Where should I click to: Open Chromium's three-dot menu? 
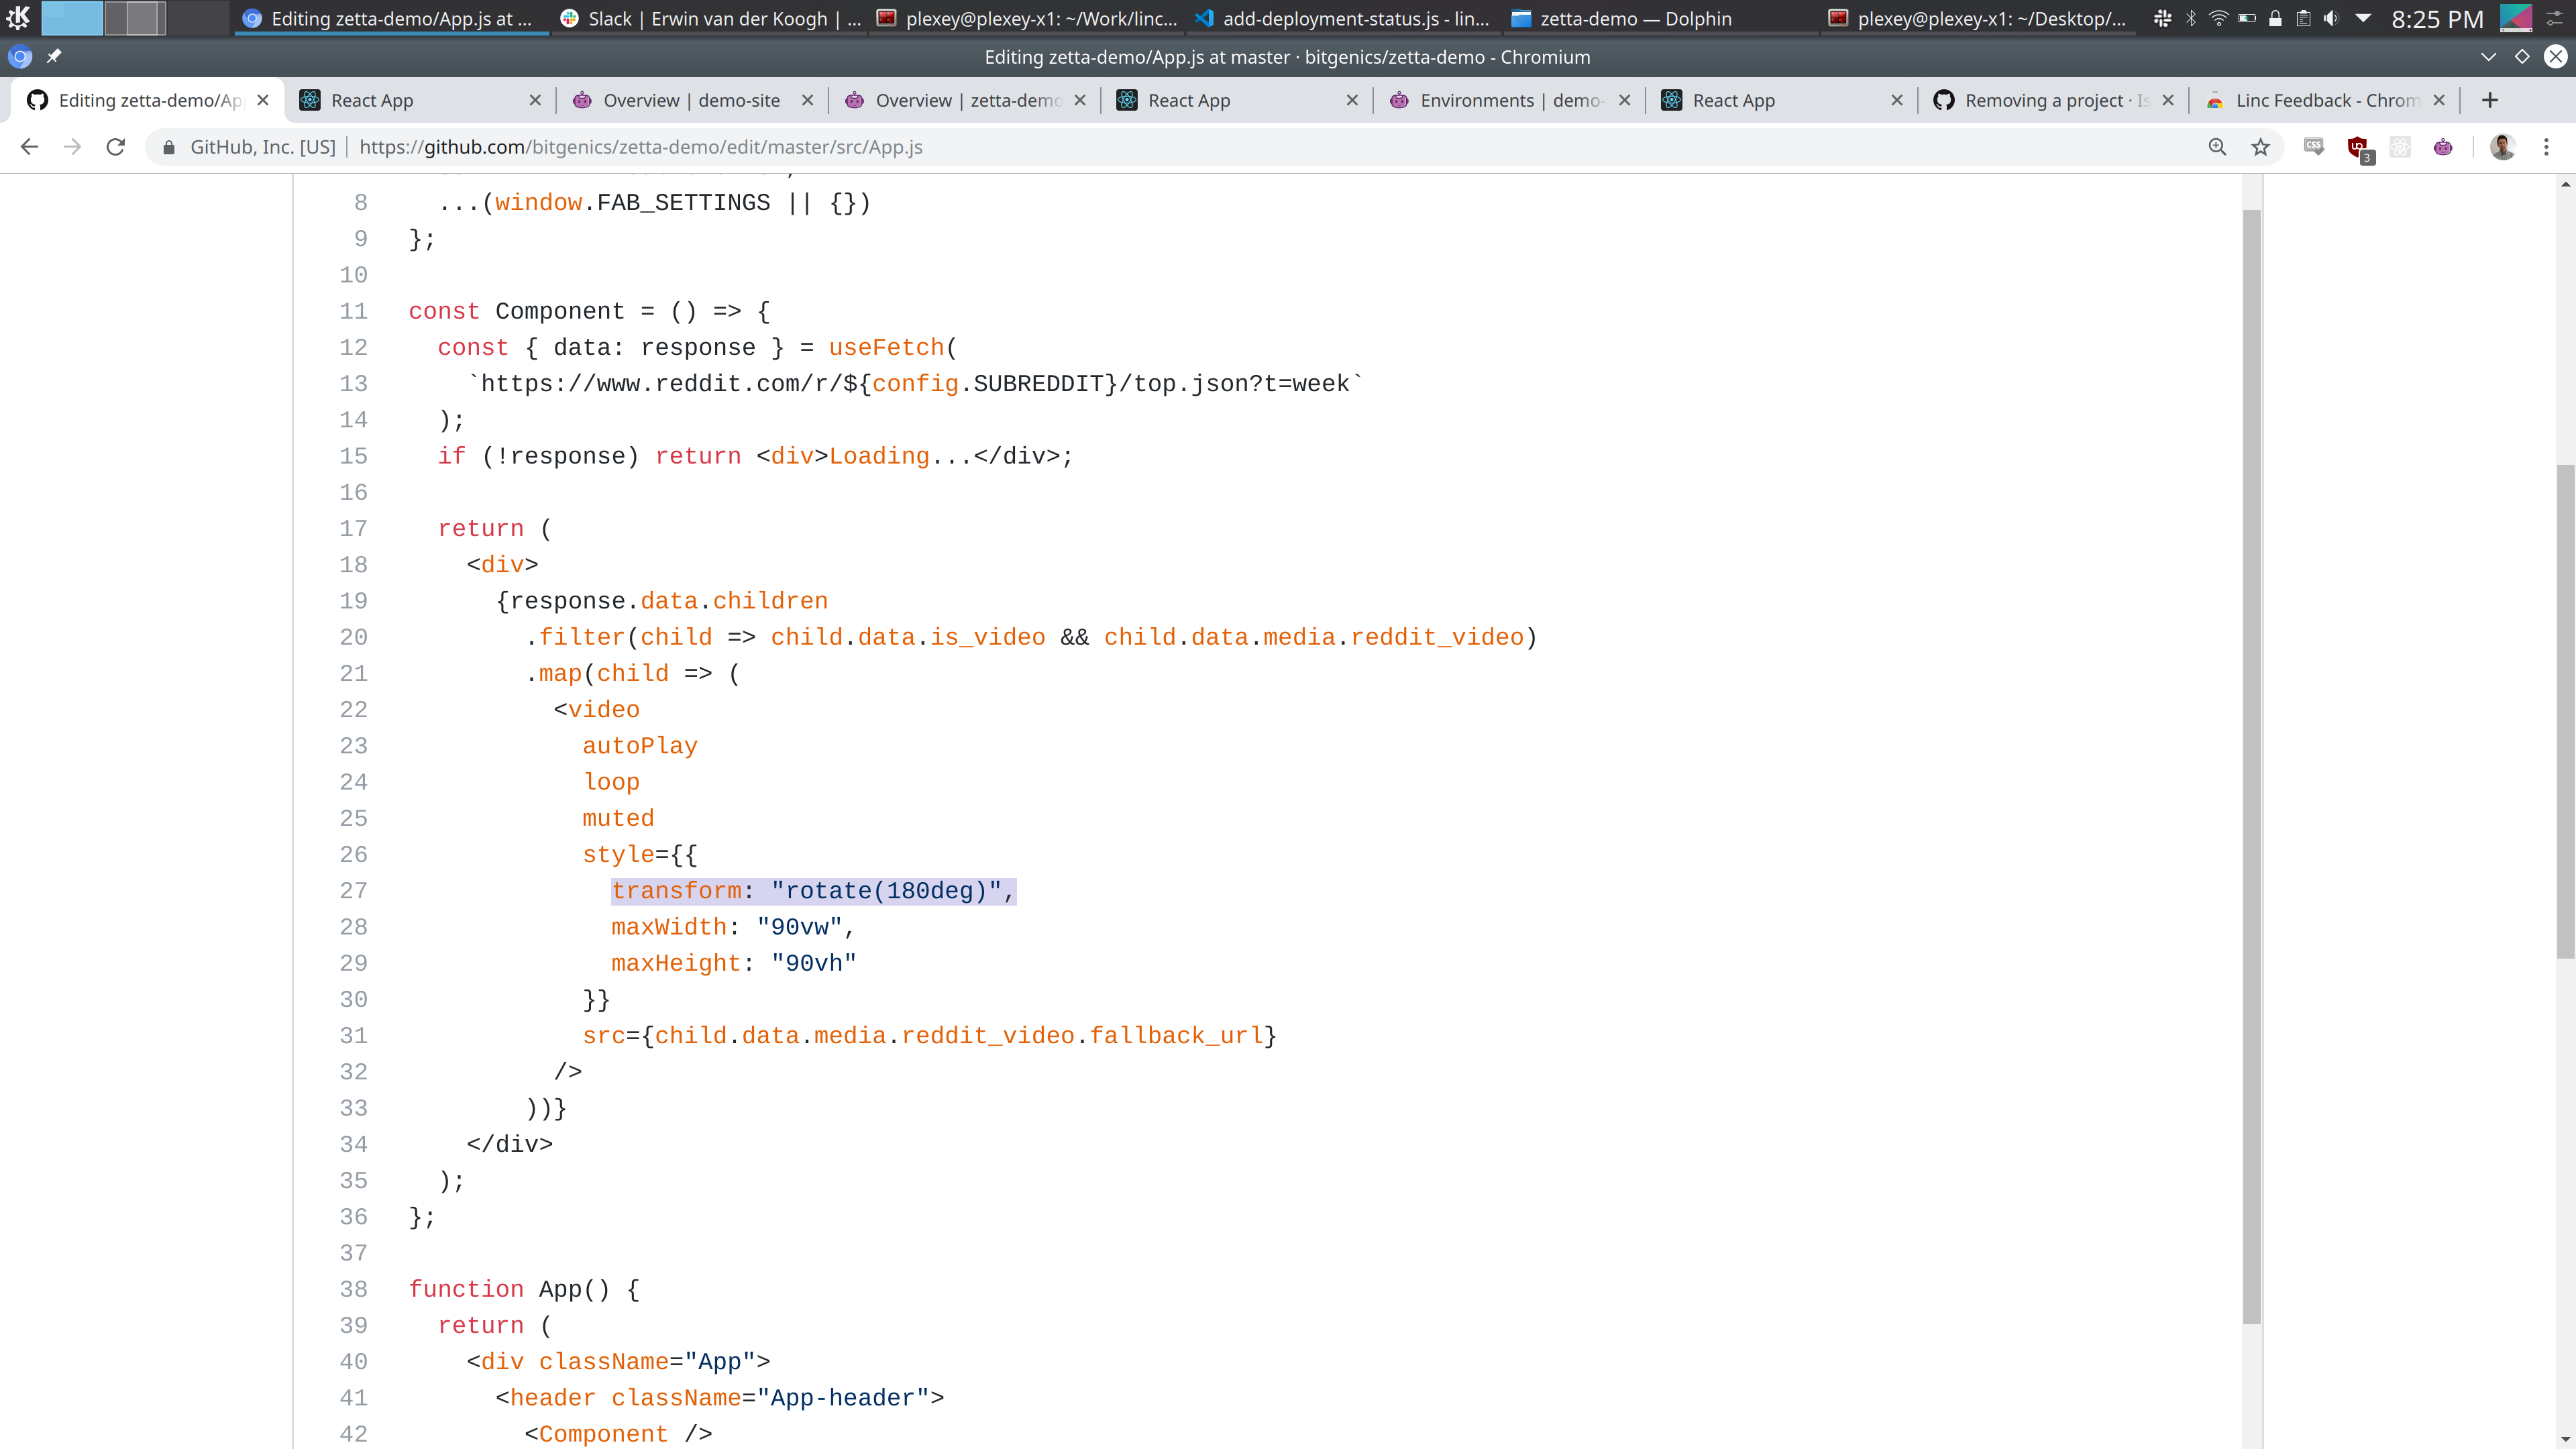(x=2546, y=147)
